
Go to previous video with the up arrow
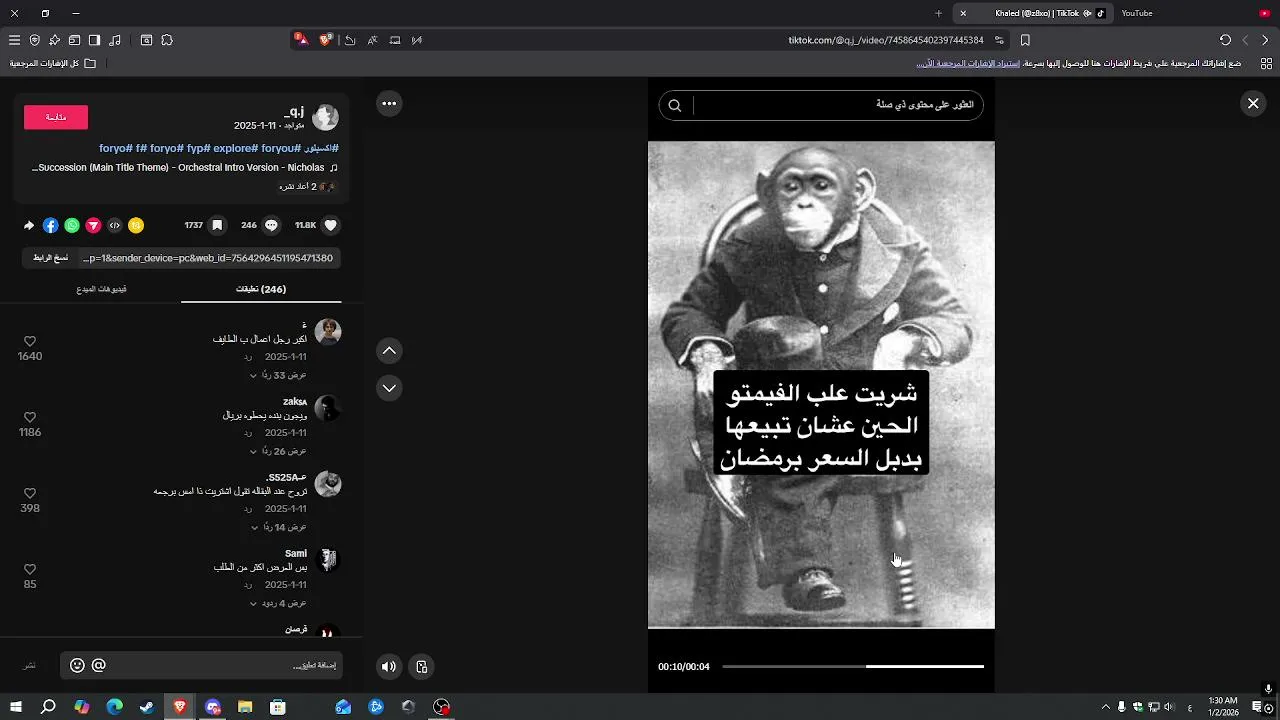(x=389, y=350)
